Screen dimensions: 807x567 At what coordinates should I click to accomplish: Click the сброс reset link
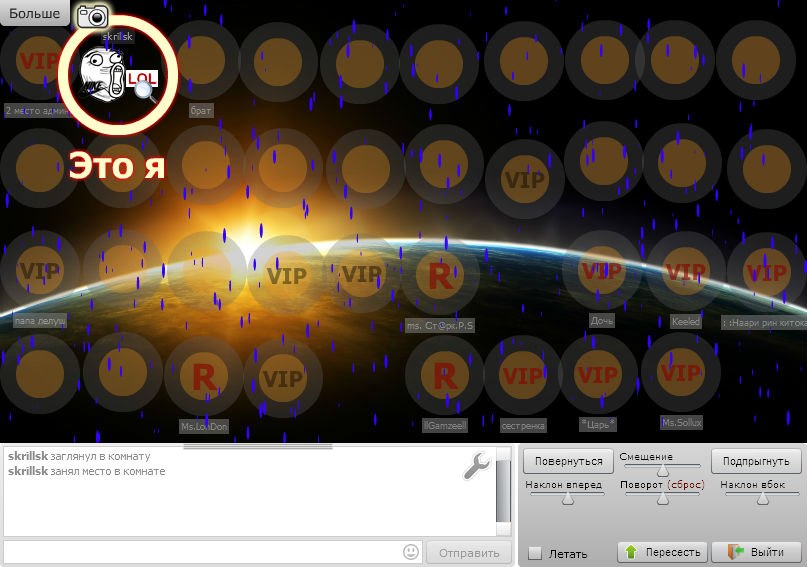(x=685, y=485)
